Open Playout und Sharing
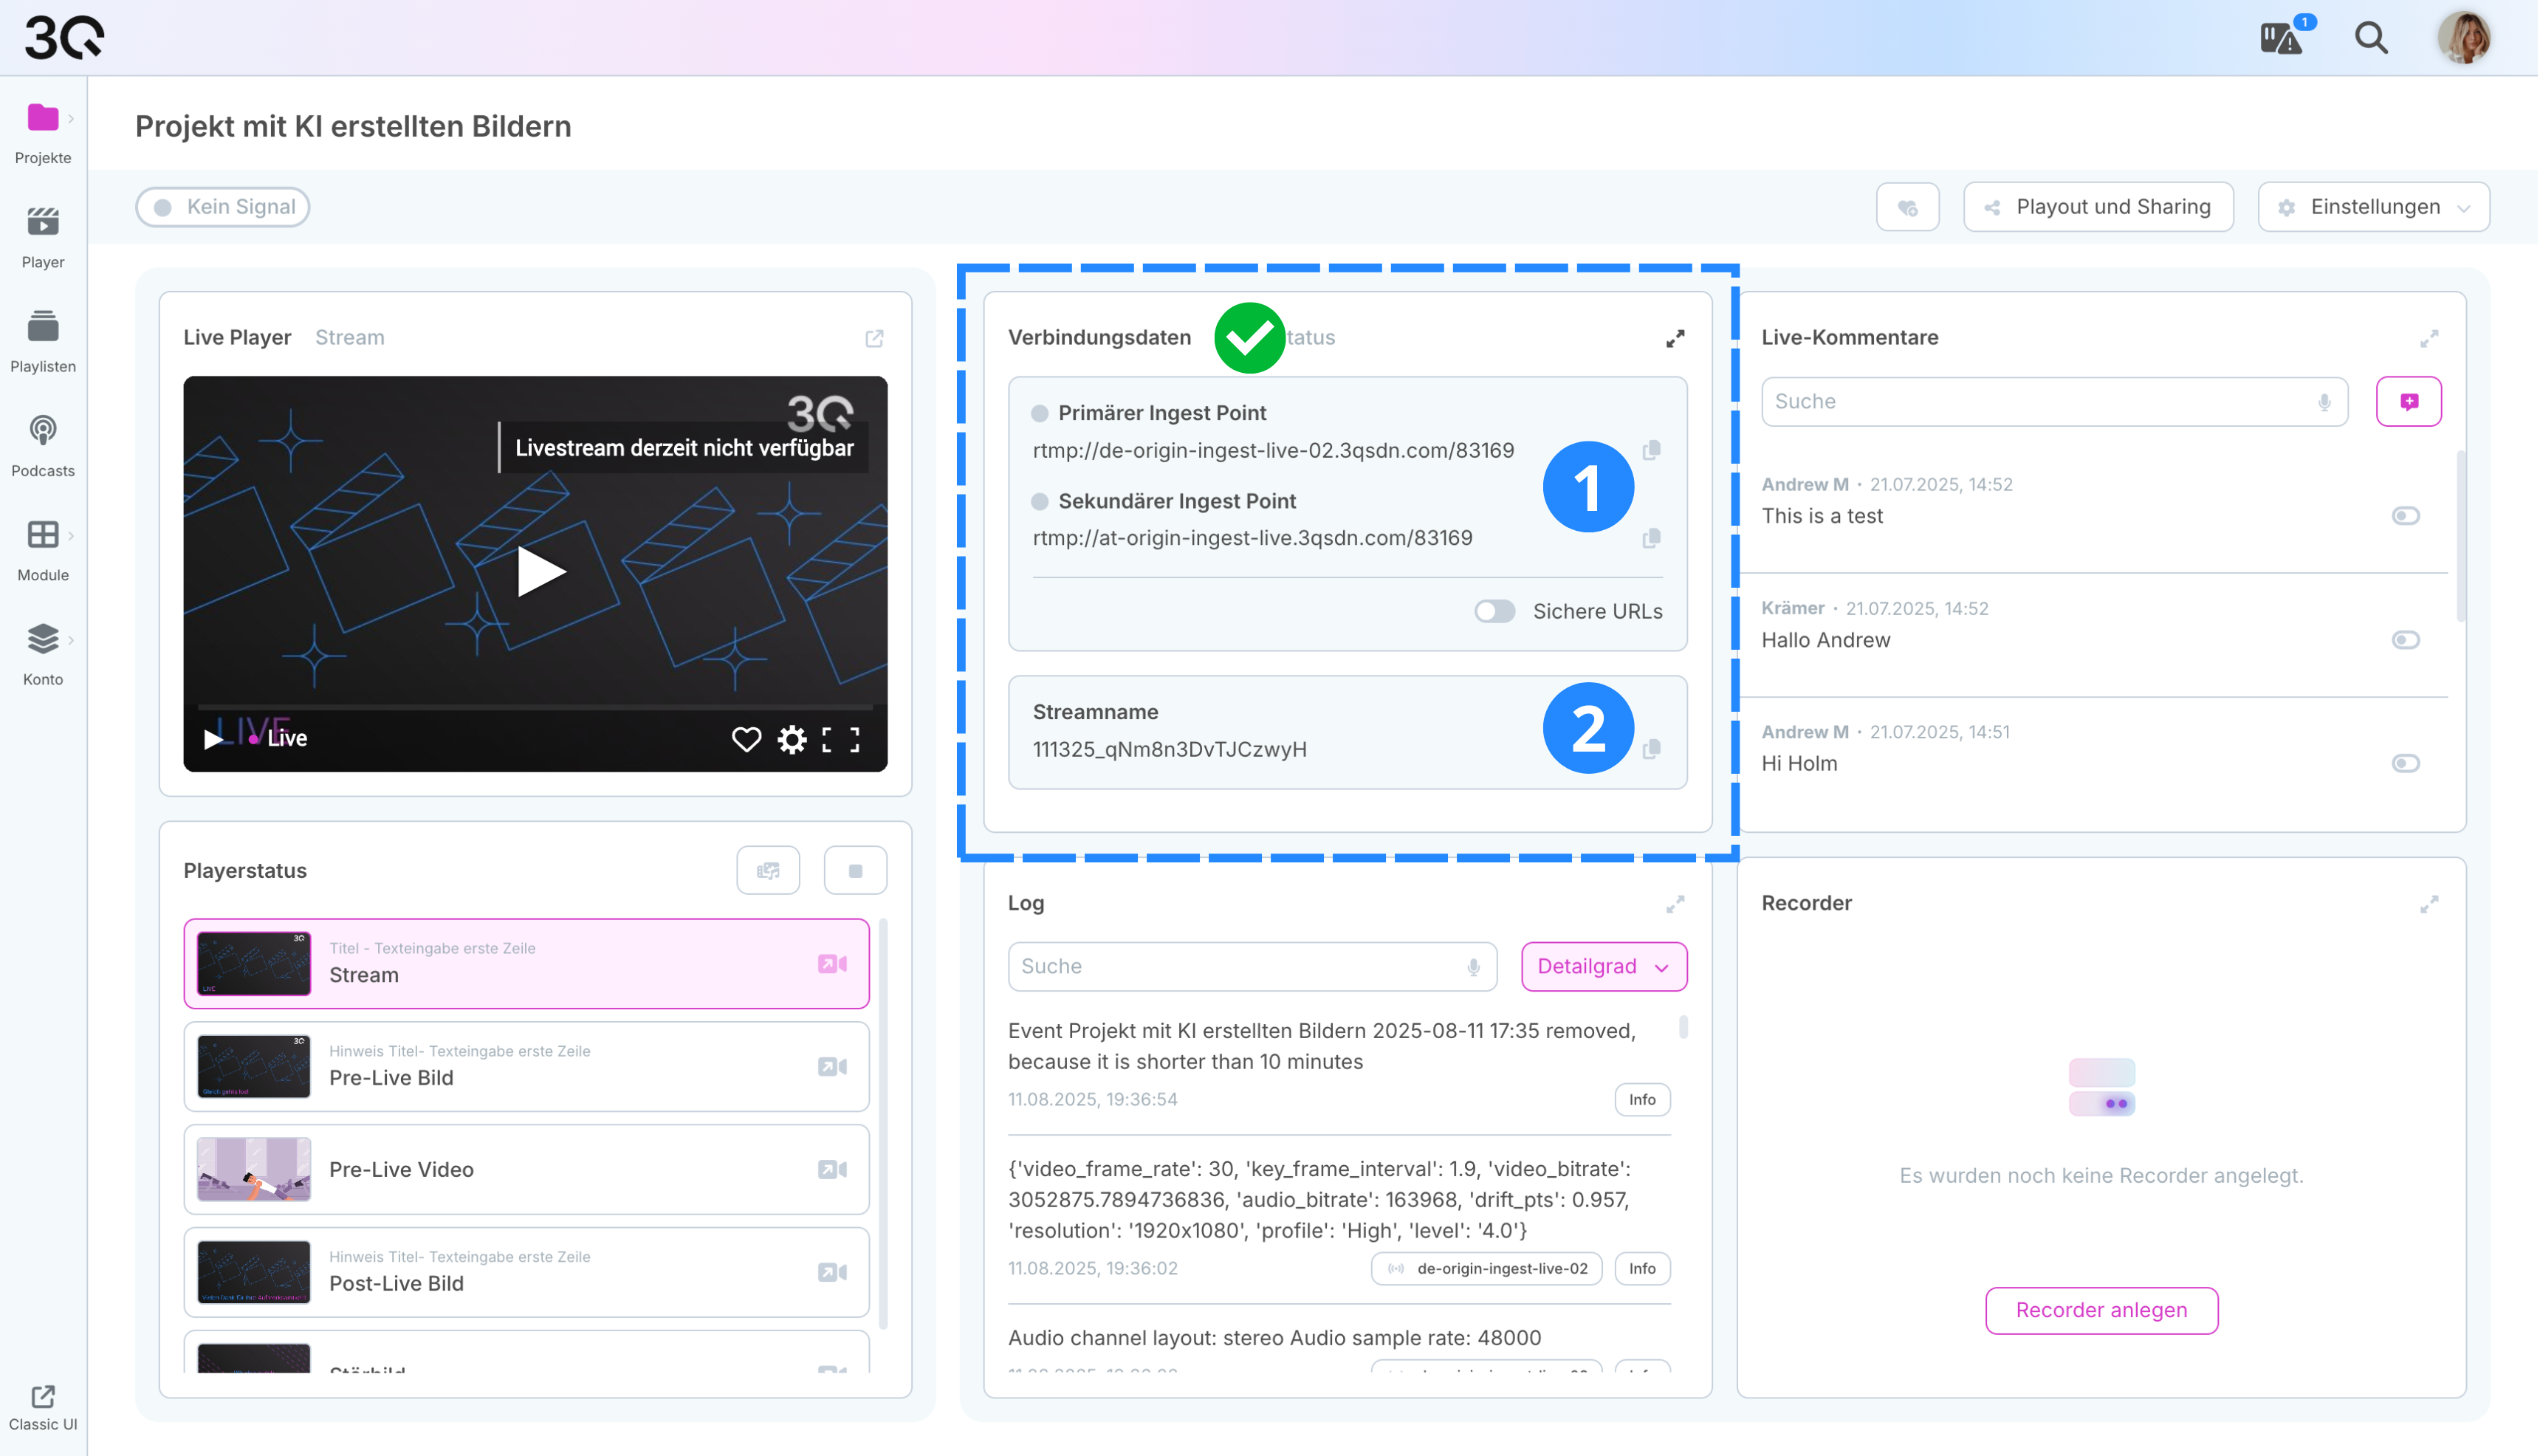This screenshot has width=2540, height=1456. [x=2098, y=207]
